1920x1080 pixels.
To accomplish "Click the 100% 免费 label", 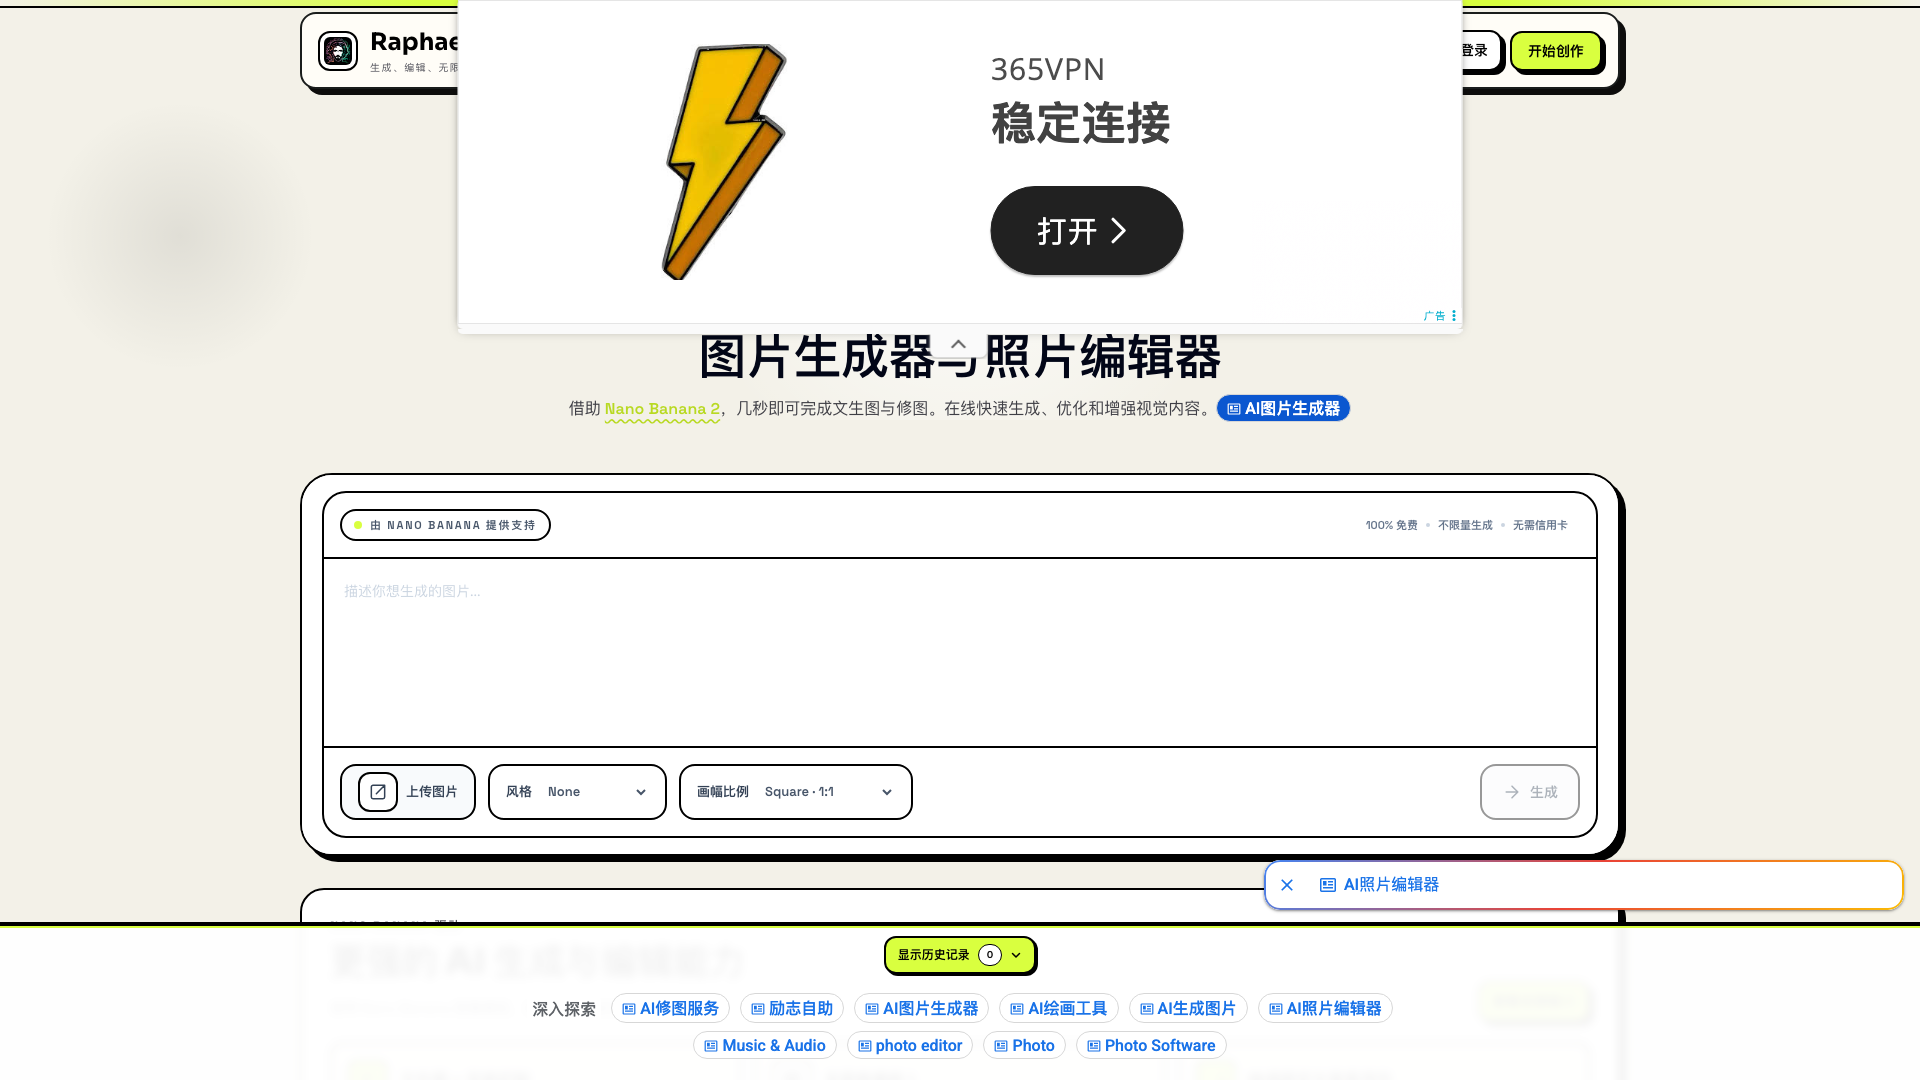I will [1391, 525].
